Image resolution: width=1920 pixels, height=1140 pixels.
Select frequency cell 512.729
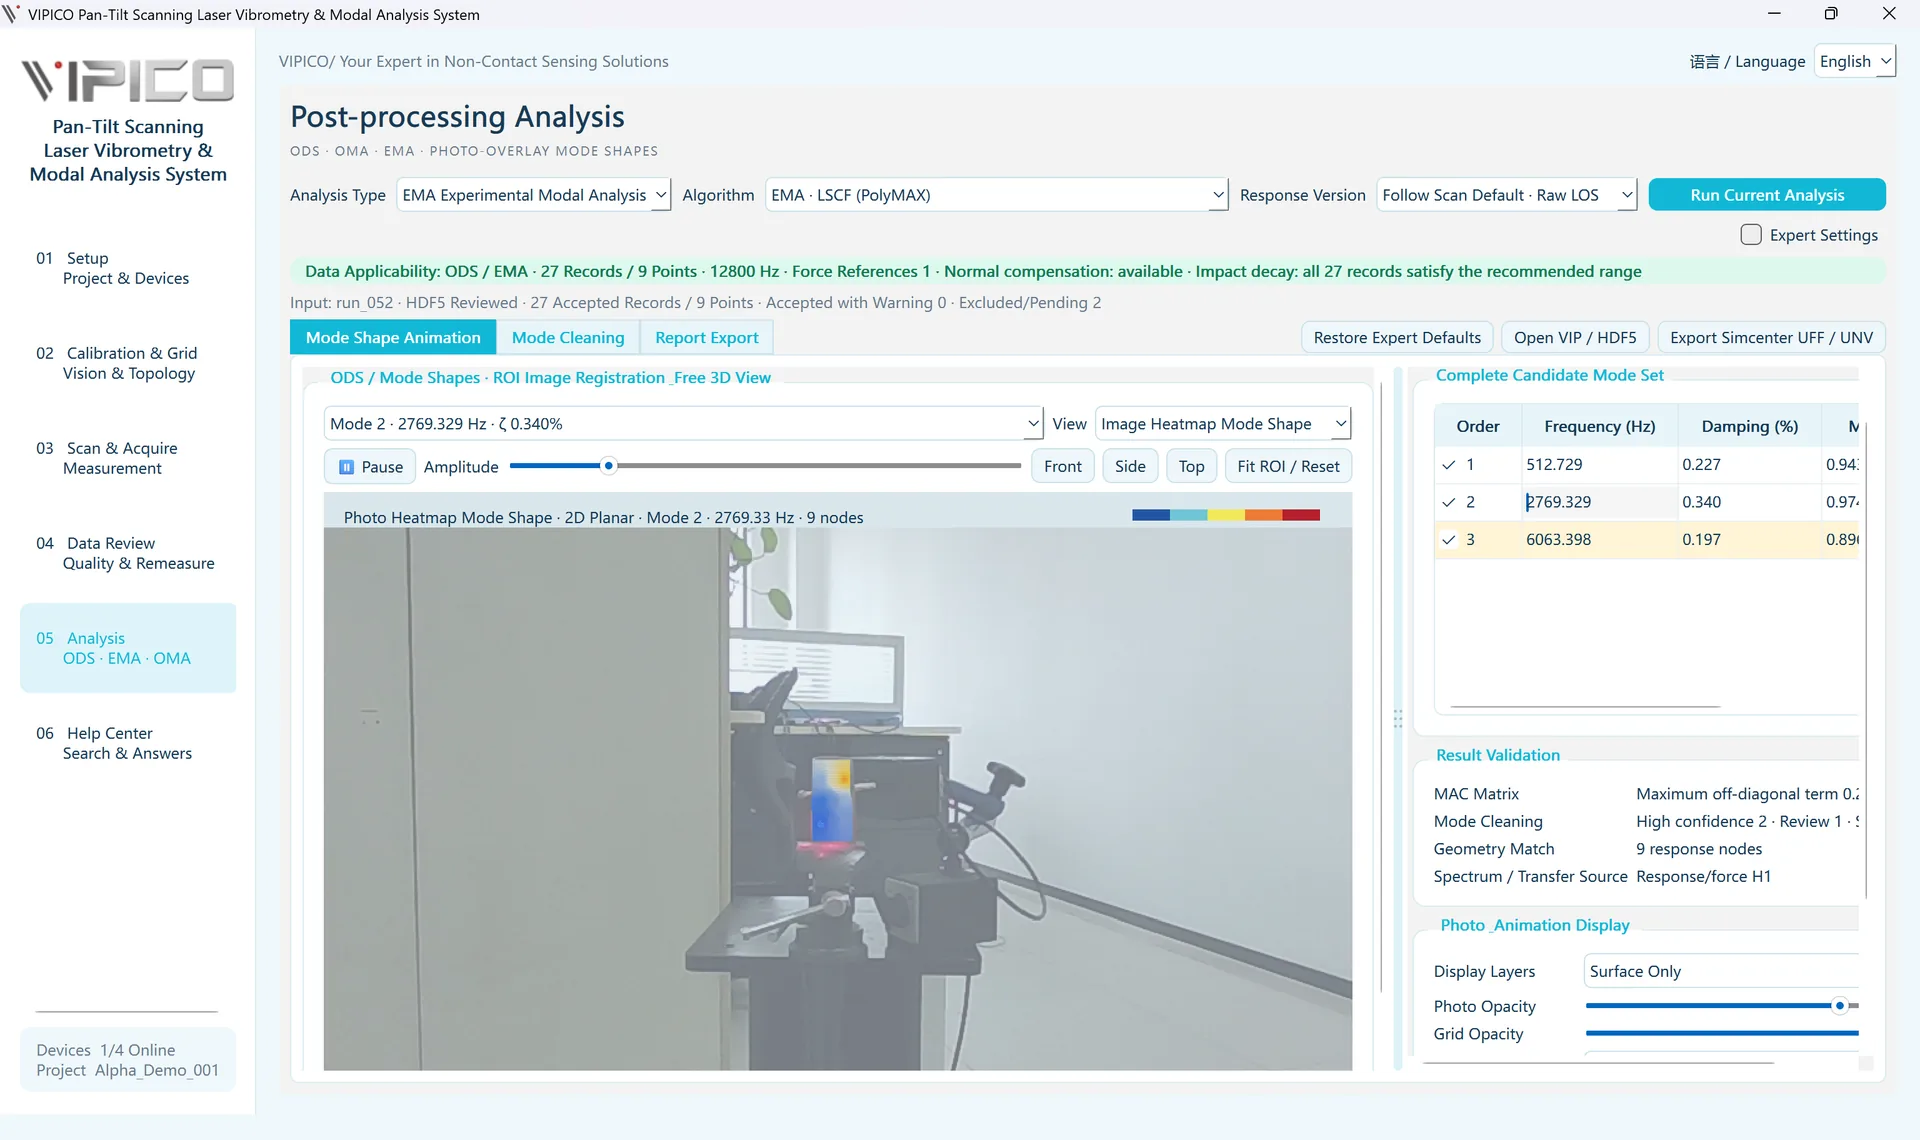[x=1599, y=465]
